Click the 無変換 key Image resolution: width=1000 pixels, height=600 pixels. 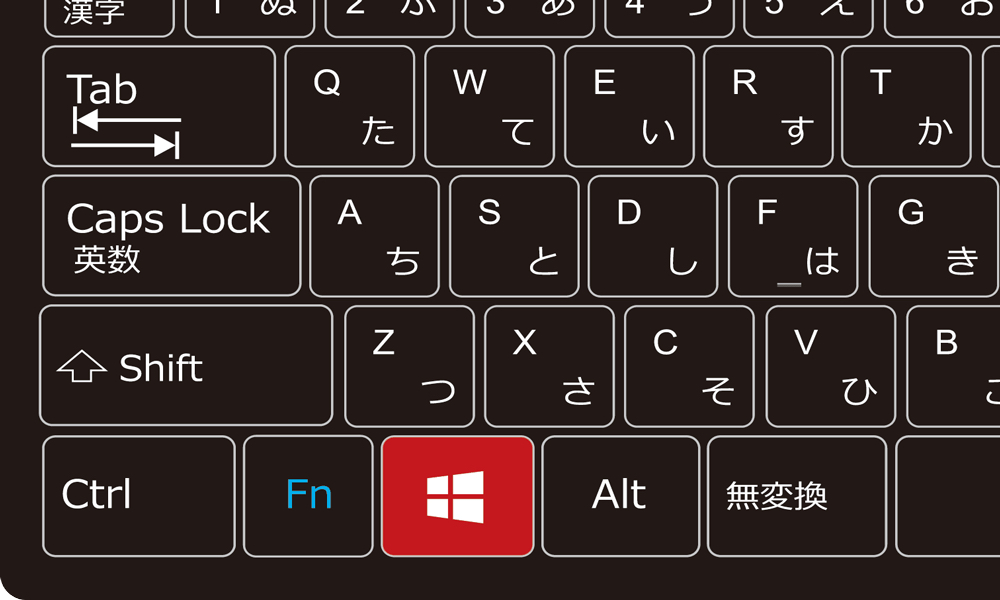point(797,496)
